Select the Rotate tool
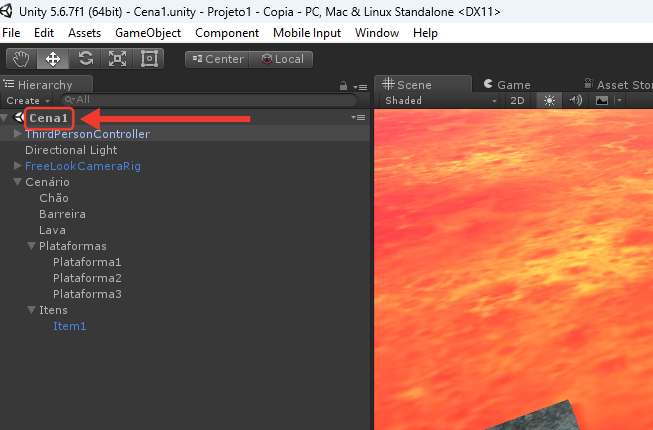Image resolution: width=653 pixels, height=430 pixels. (85, 59)
